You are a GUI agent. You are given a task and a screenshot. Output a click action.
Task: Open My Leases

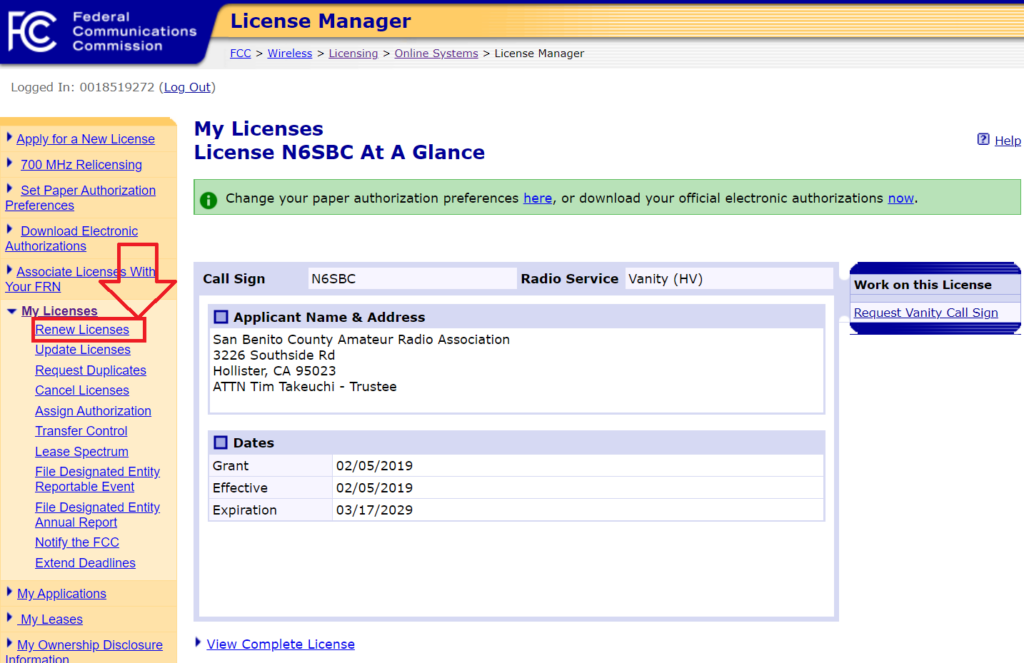(51, 619)
